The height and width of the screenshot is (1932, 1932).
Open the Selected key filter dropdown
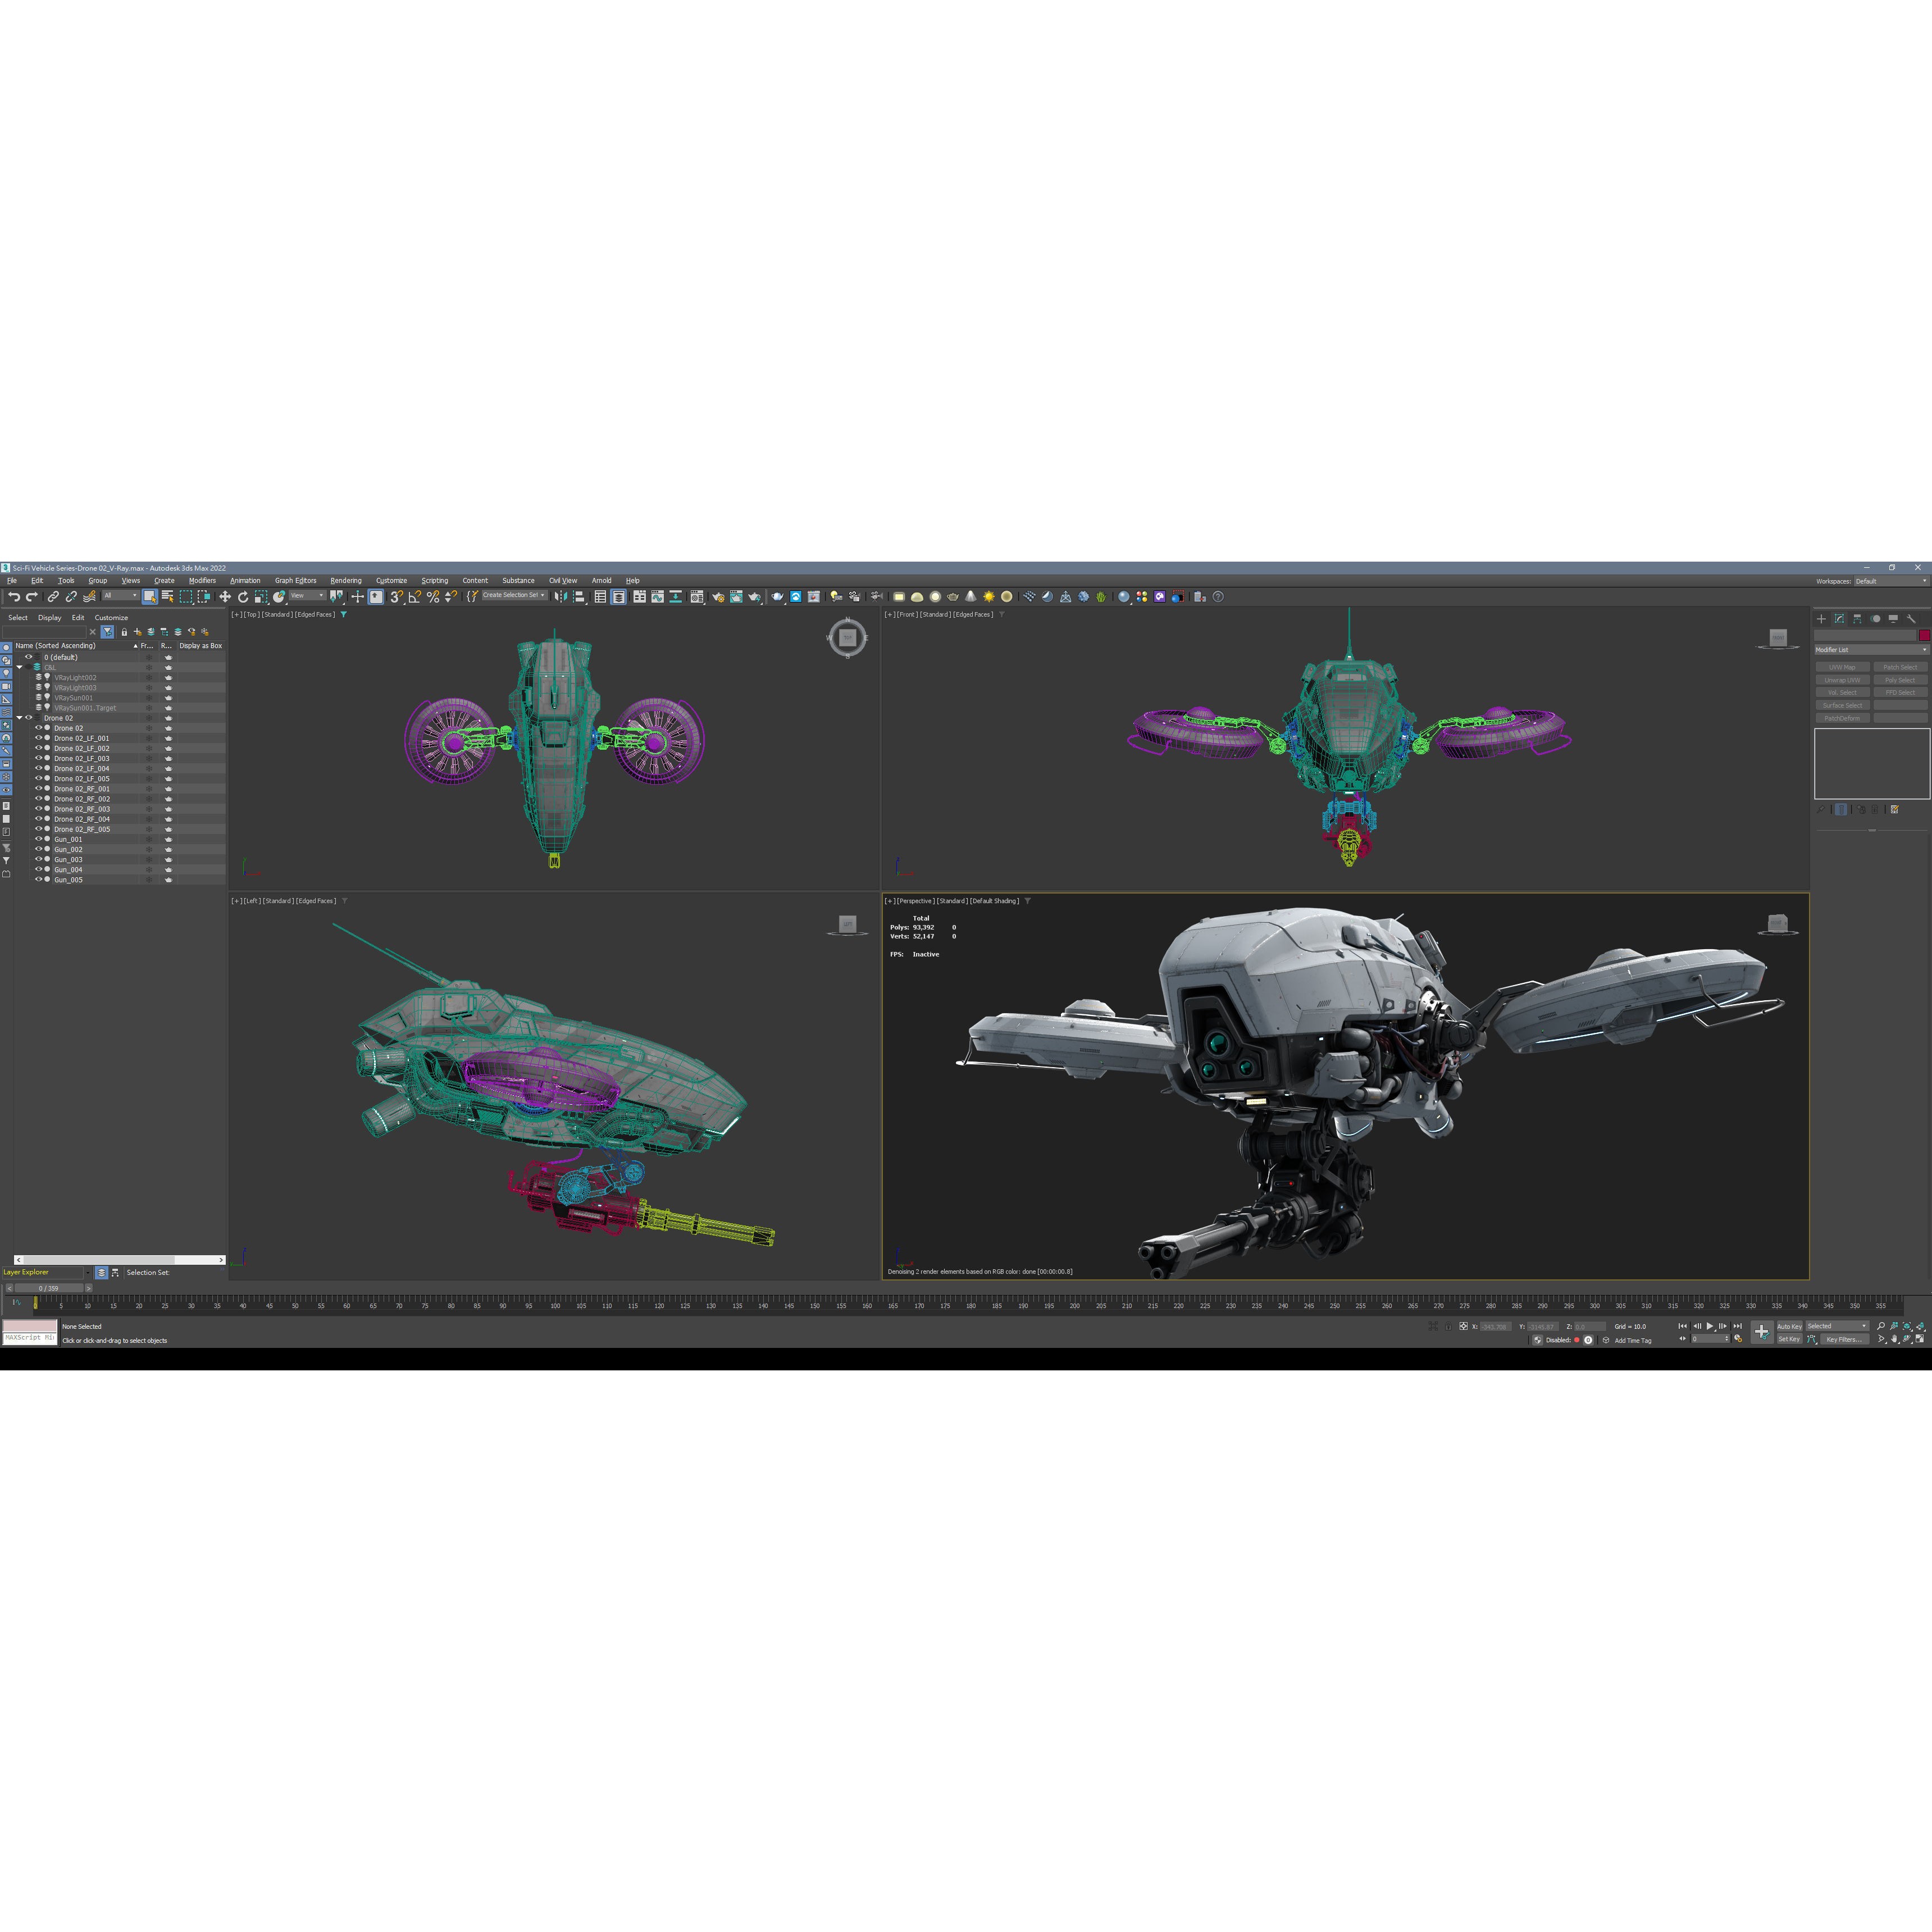point(1838,1326)
